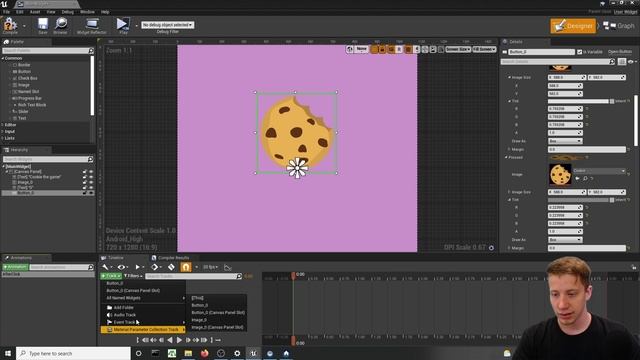Switch to Designer mode
Image resolution: width=640 pixels, height=360 pixels.
coord(573,26)
